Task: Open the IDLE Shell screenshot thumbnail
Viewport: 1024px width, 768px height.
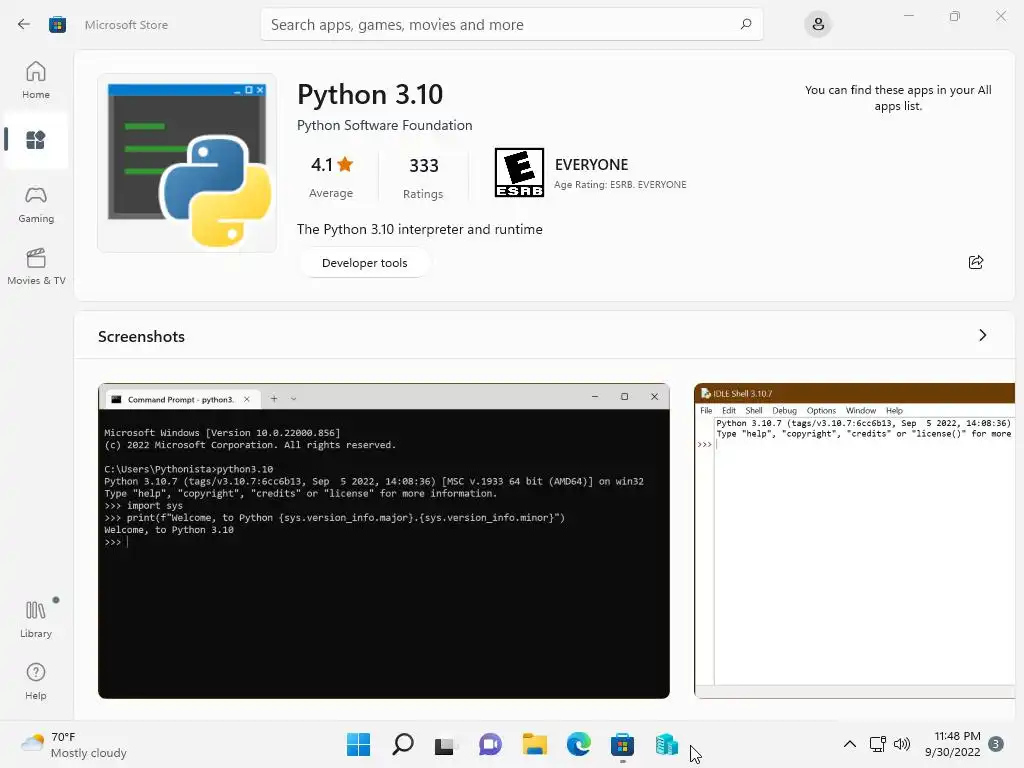Action: coord(854,541)
